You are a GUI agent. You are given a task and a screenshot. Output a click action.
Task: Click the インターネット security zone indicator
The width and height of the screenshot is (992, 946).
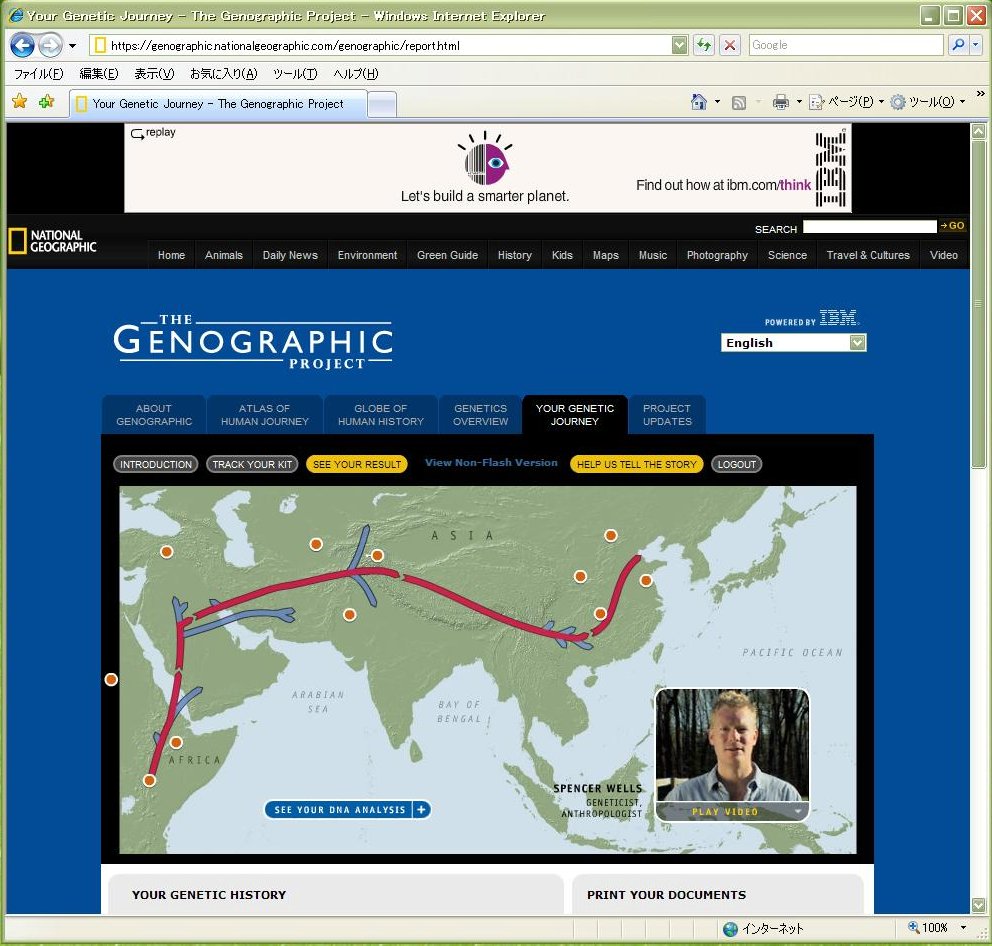pos(763,928)
